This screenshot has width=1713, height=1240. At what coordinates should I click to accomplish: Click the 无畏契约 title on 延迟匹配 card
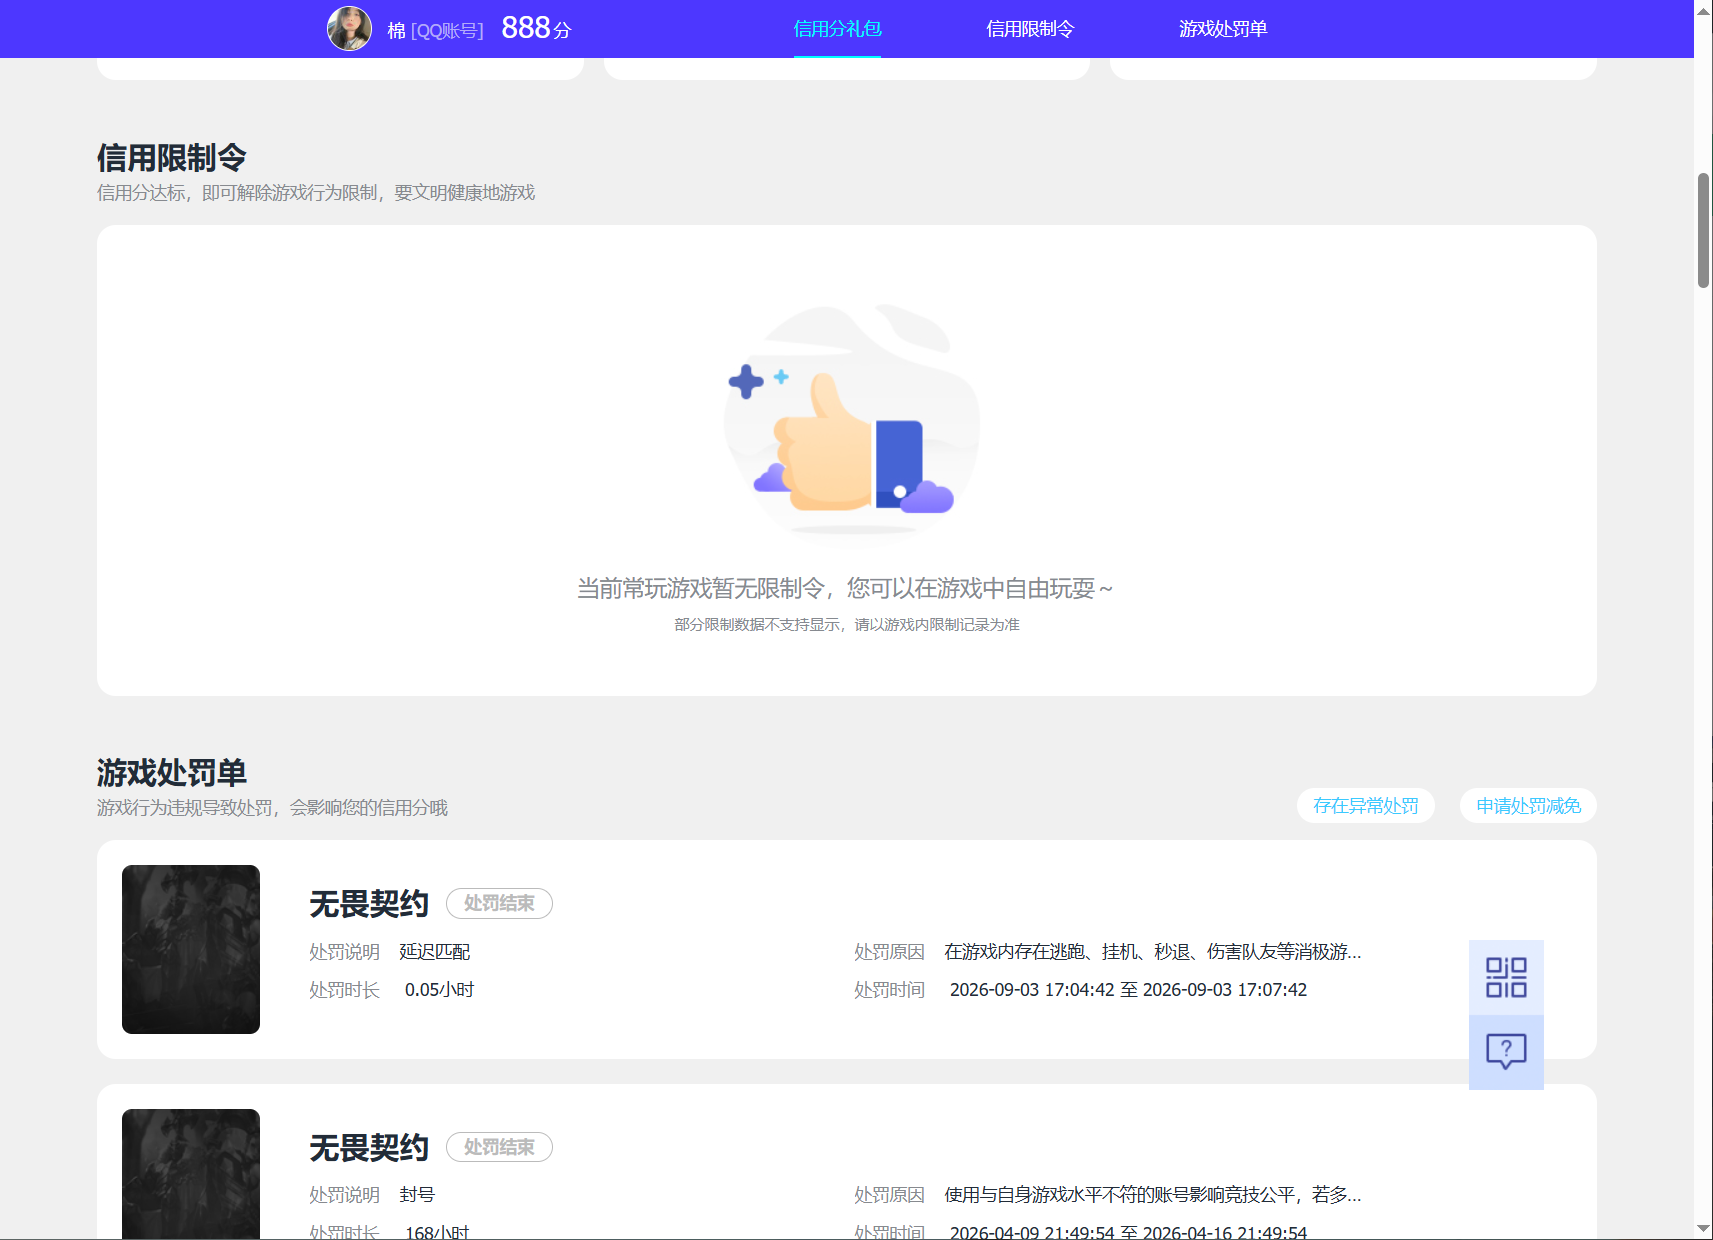tap(369, 904)
